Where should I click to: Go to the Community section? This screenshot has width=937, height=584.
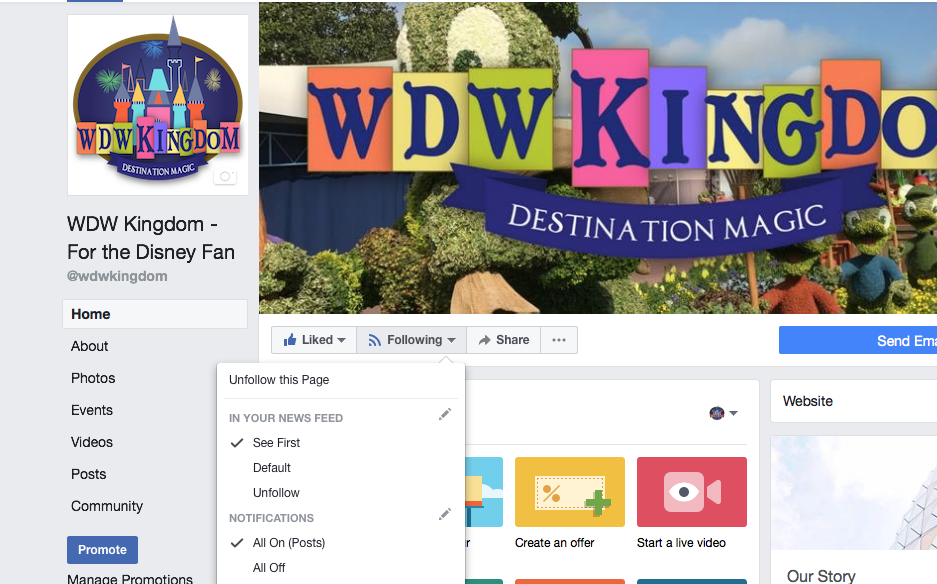[107, 506]
